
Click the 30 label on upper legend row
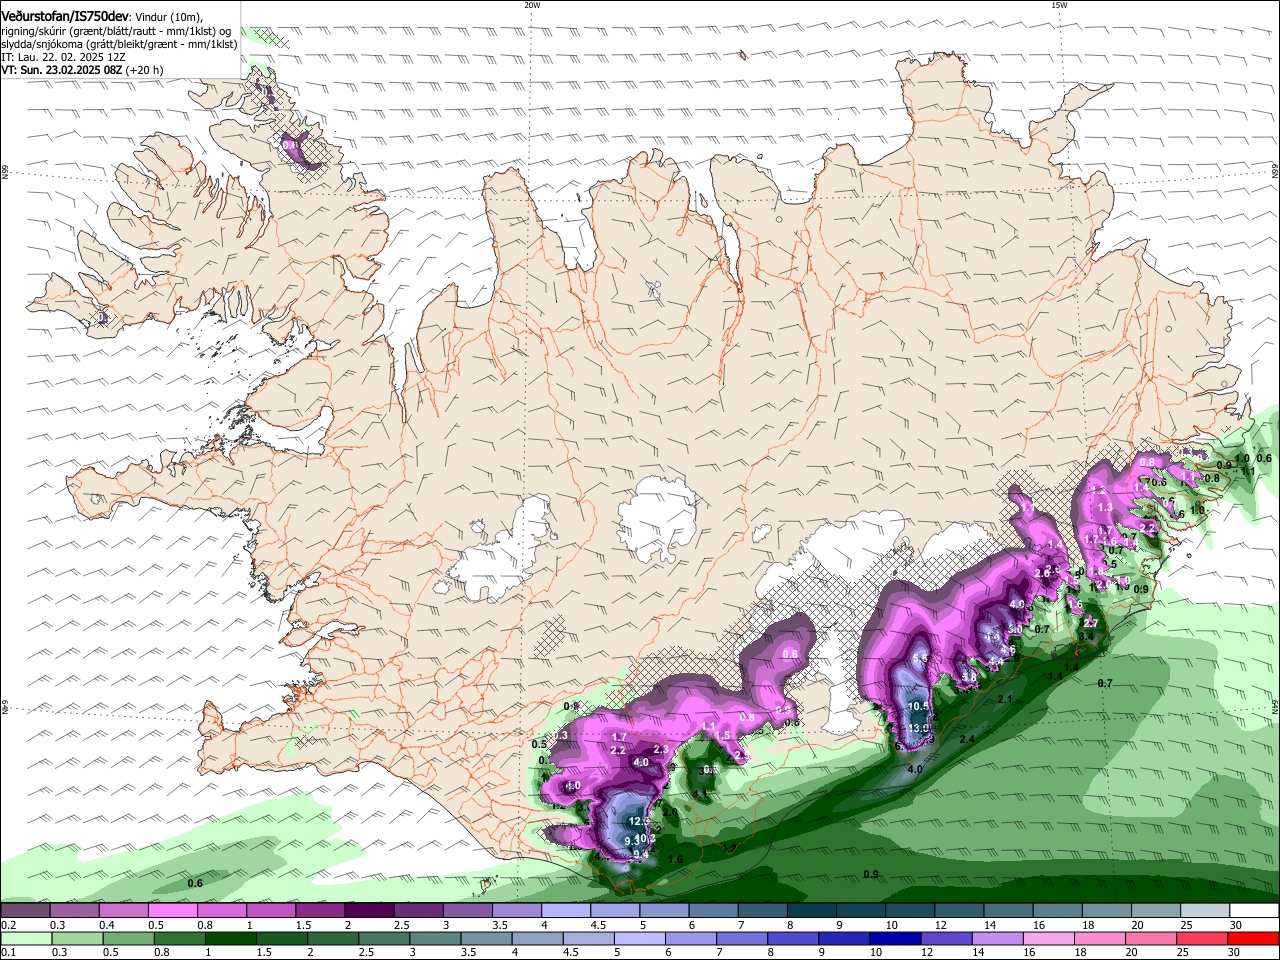coord(1236,925)
